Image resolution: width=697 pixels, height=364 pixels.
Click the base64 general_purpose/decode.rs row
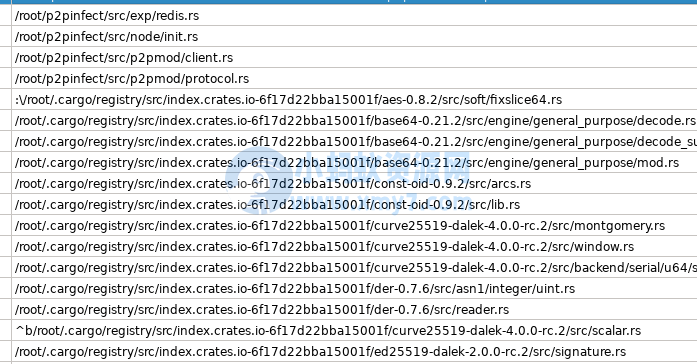coord(354,120)
